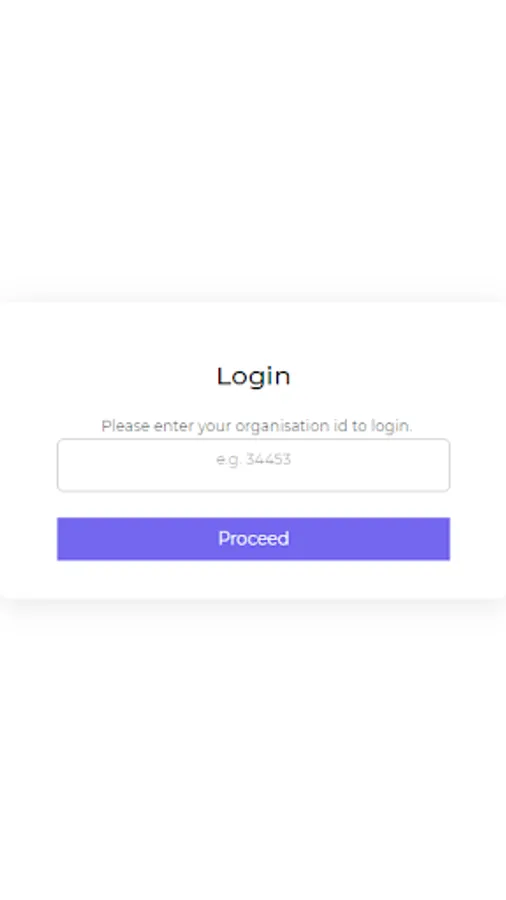The image size is (506, 900).
Task: Select the Login heading text
Action: pos(253,377)
